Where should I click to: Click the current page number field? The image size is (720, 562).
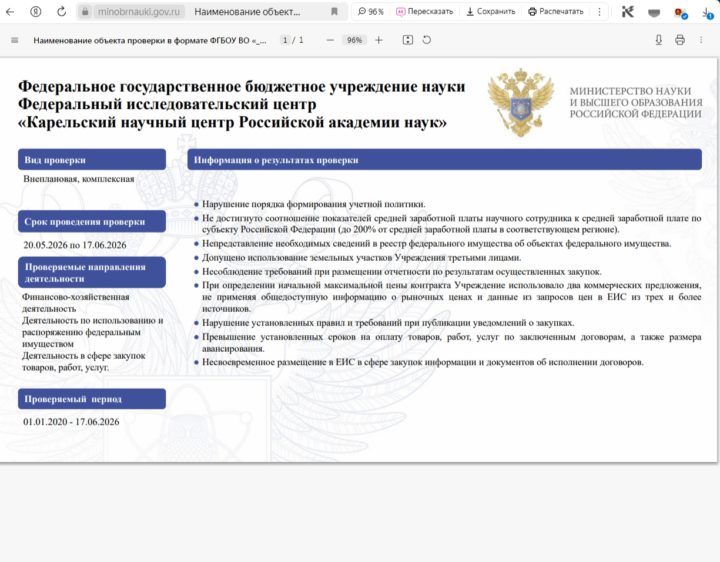point(285,40)
